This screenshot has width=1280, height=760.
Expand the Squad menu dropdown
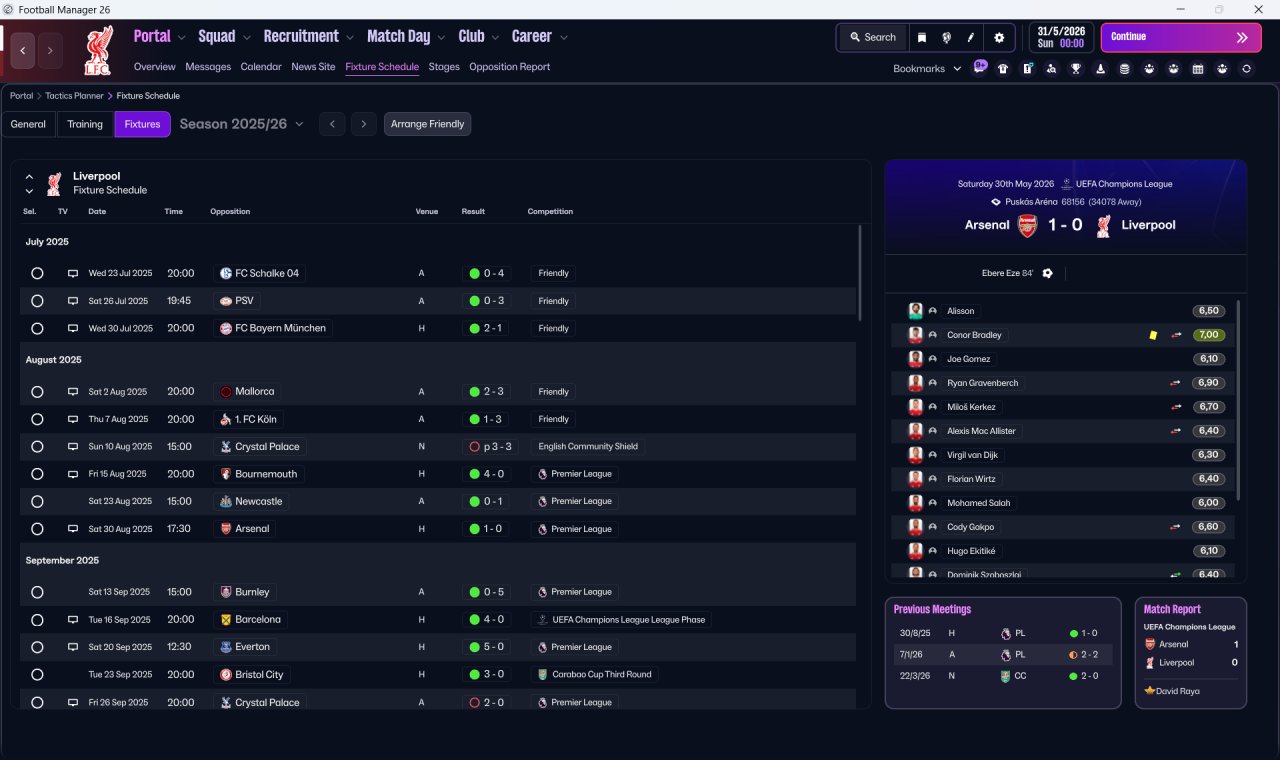pos(246,38)
